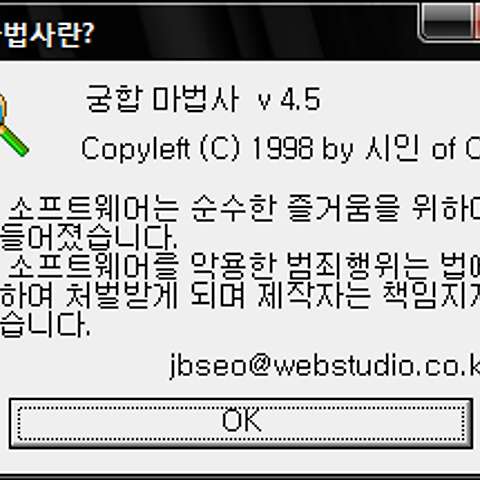
Task: Click the green handle of the magnifier icon
Action: point(14,141)
